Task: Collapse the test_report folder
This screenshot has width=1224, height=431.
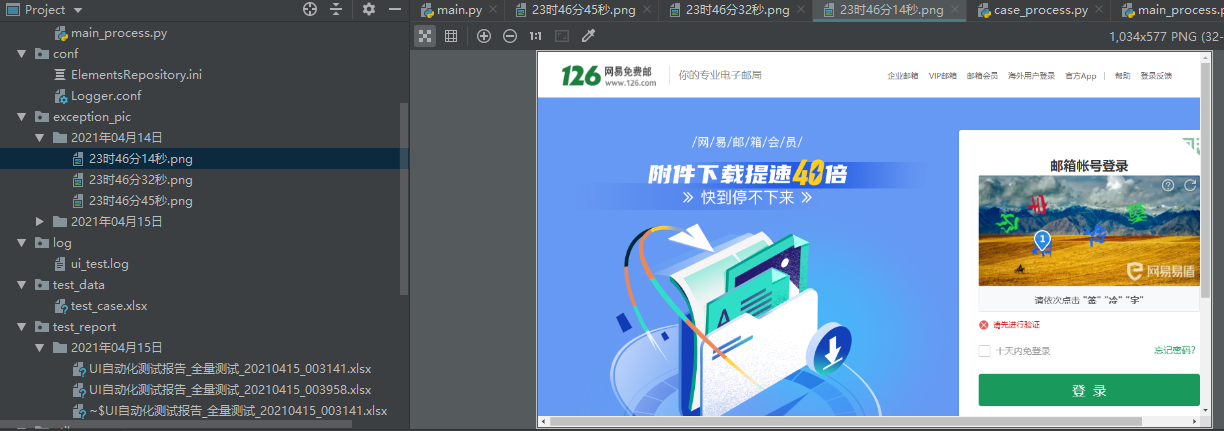Action: coord(22,327)
